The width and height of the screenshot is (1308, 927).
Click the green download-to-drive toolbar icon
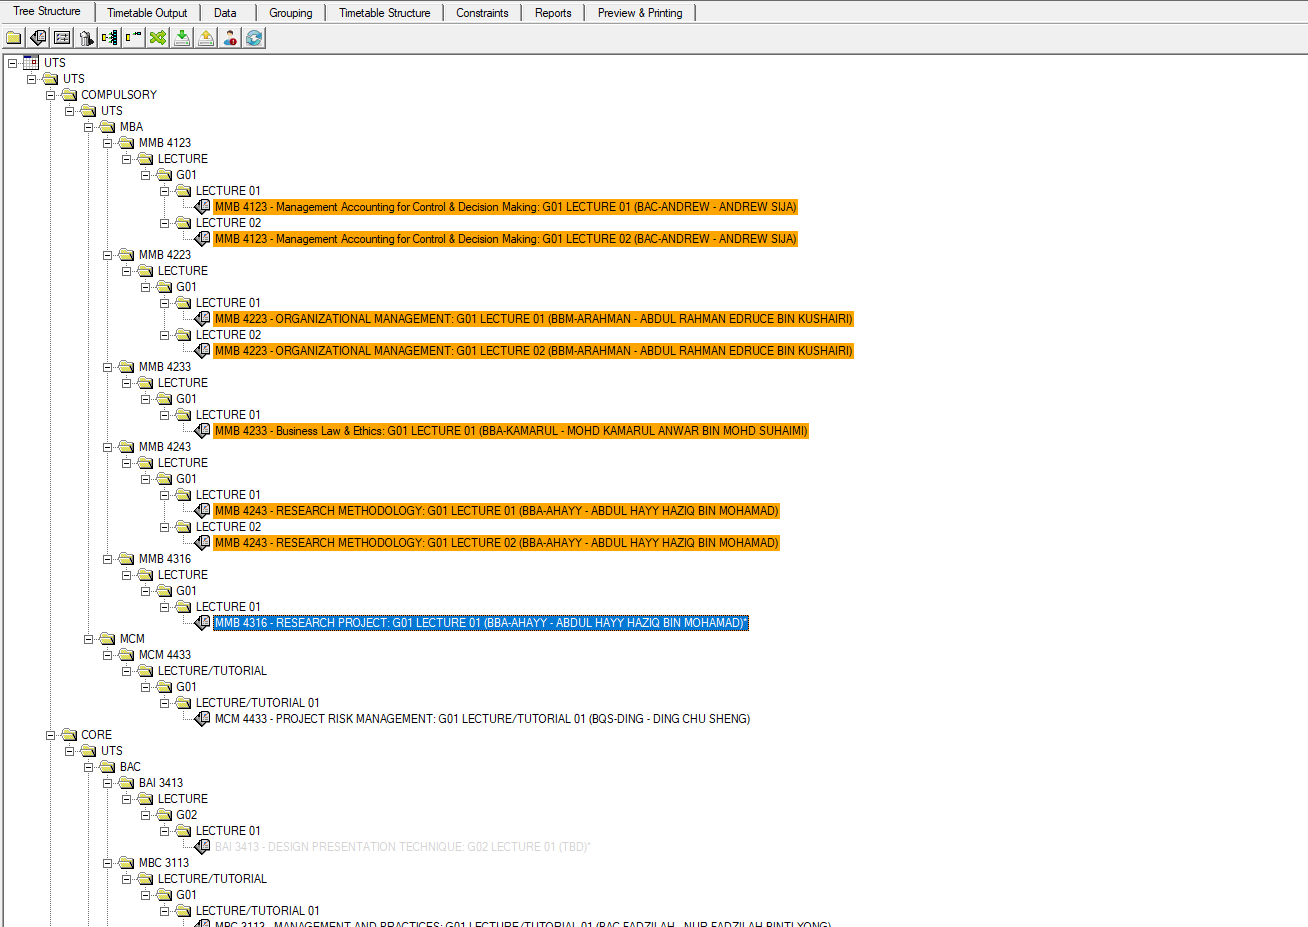pos(182,38)
